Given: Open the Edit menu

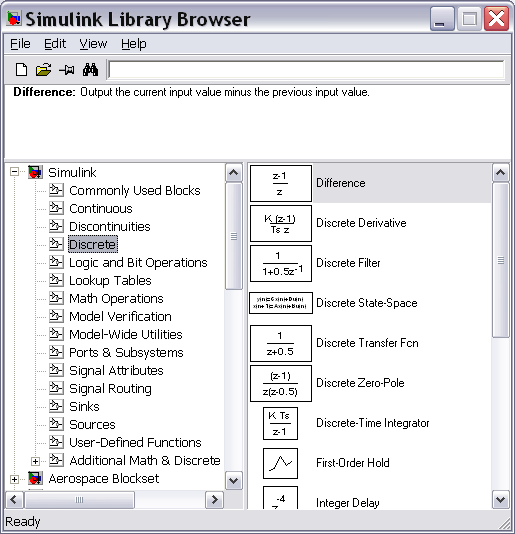Looking at the screenshot, I should click(55, 44).
